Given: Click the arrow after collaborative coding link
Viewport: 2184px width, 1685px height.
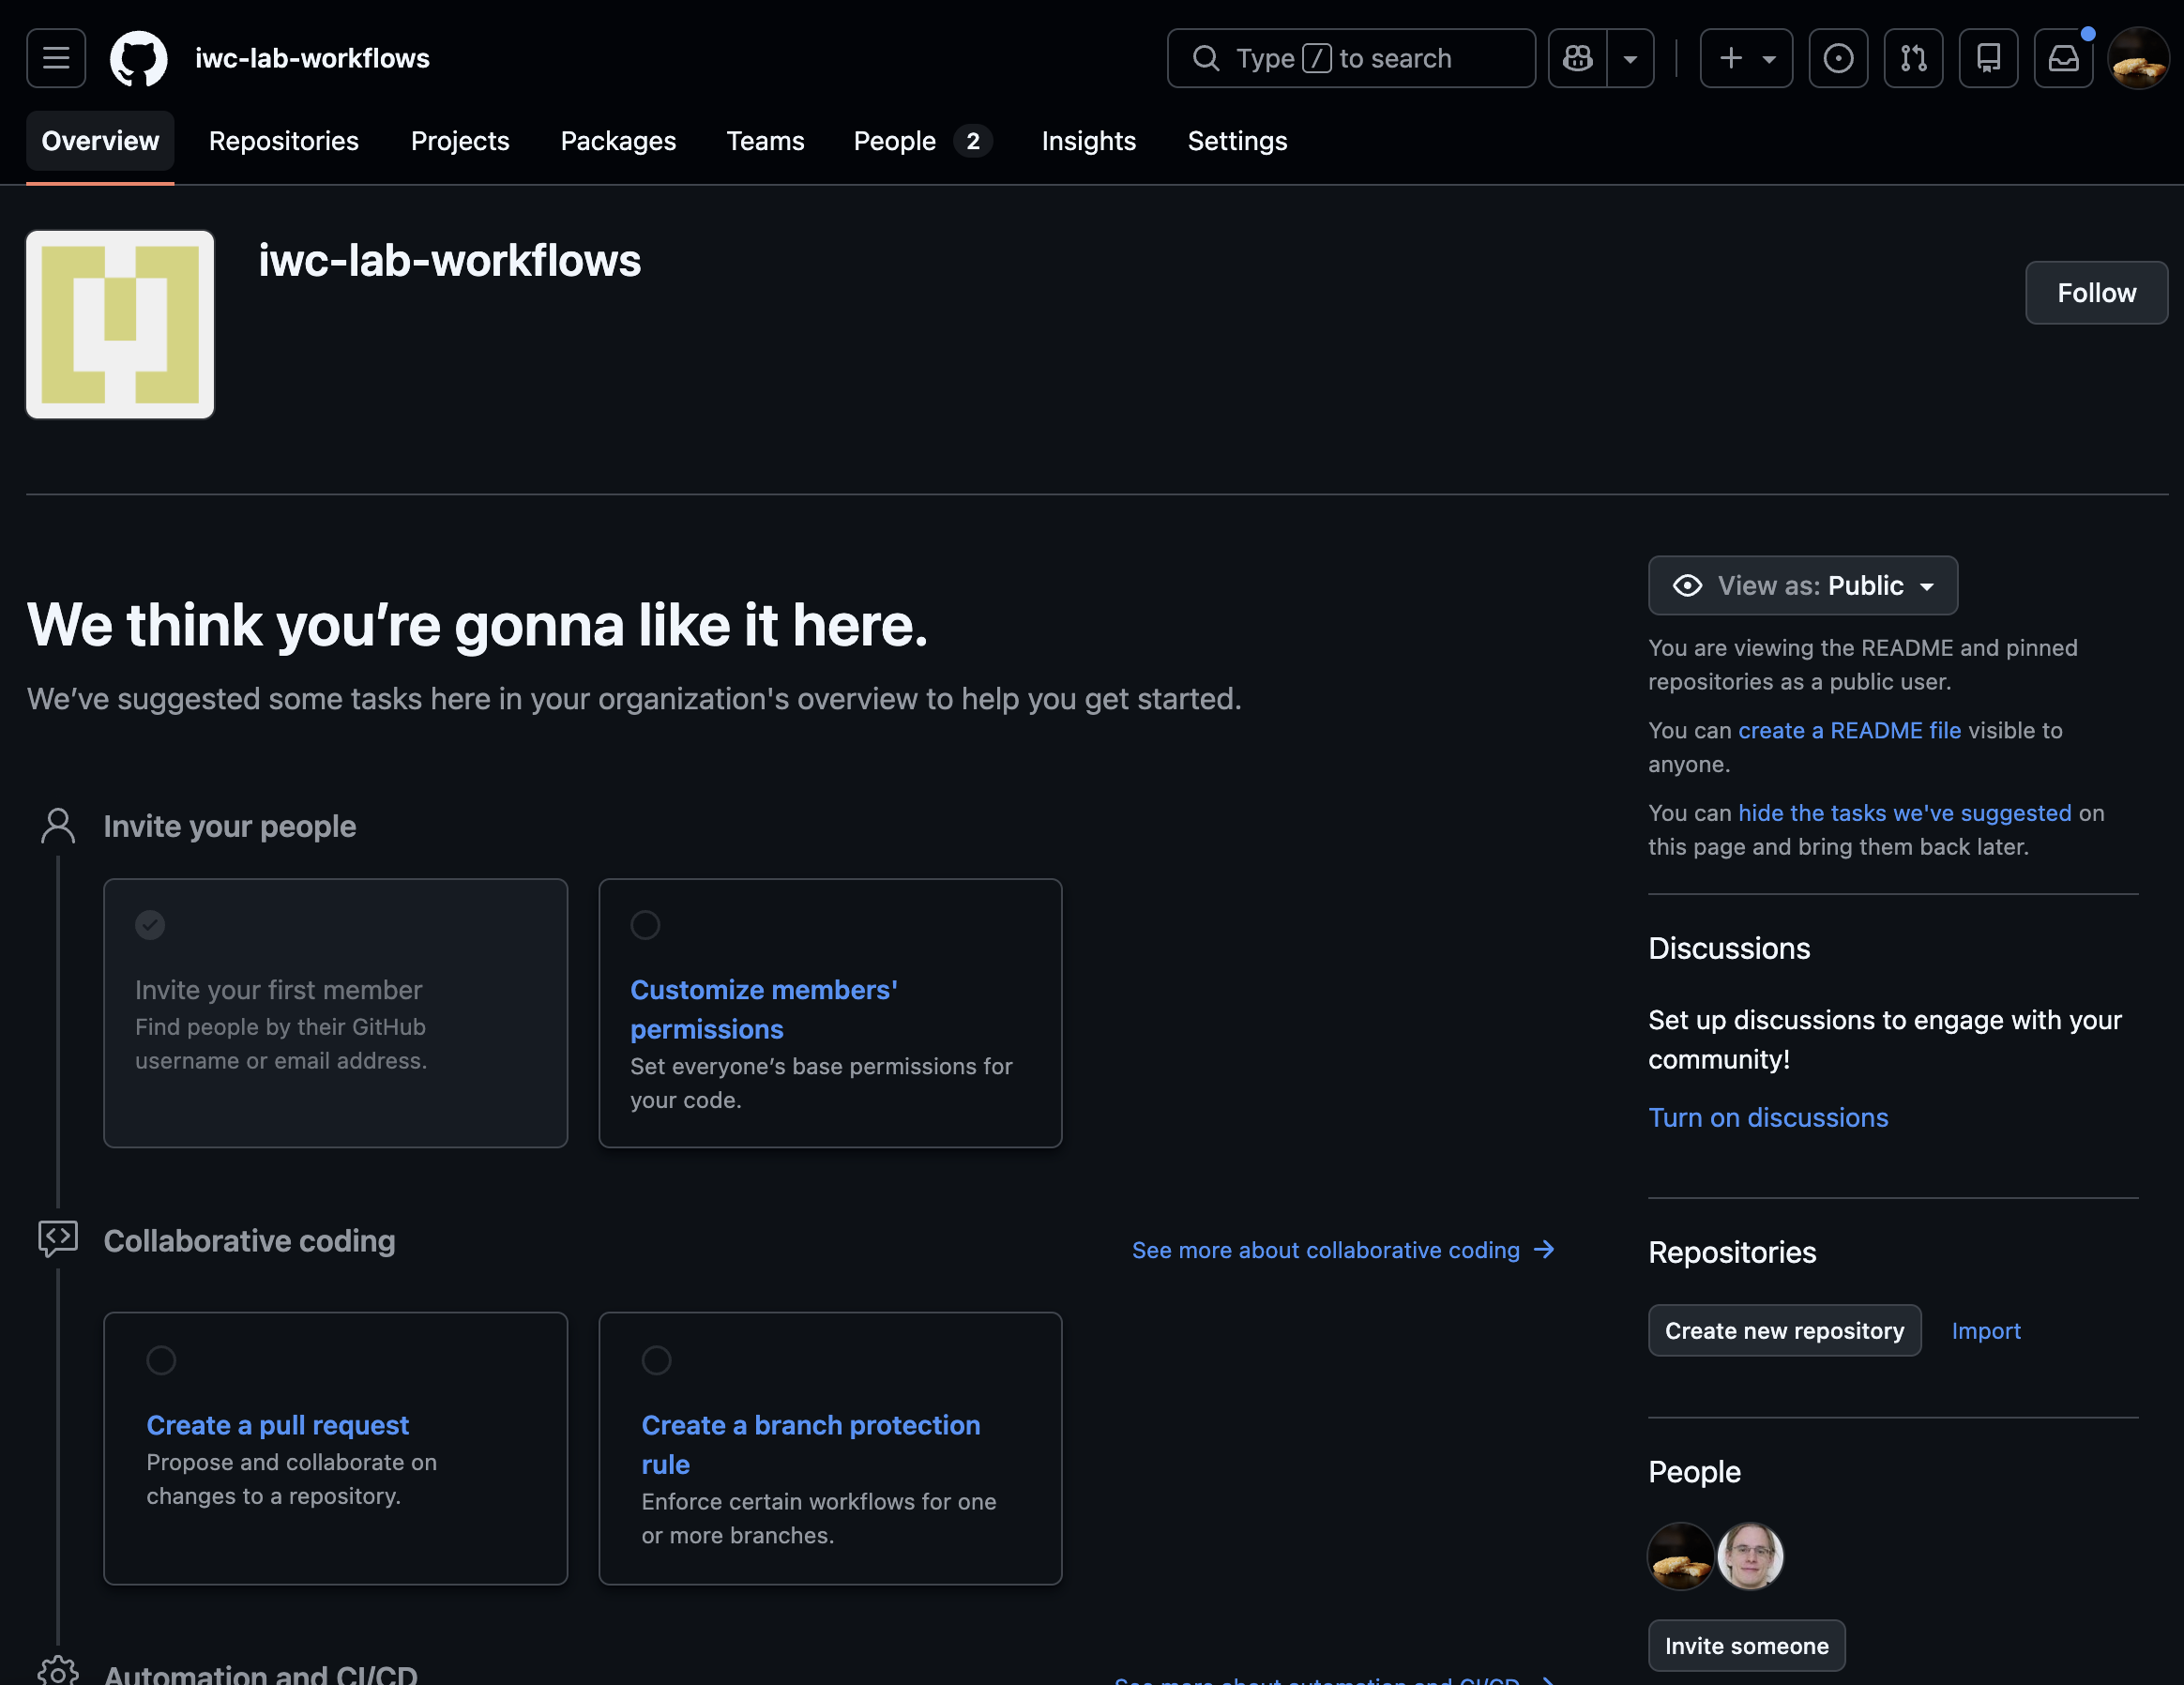Looking at the screenshot, I should [x=1544, y=1250].
